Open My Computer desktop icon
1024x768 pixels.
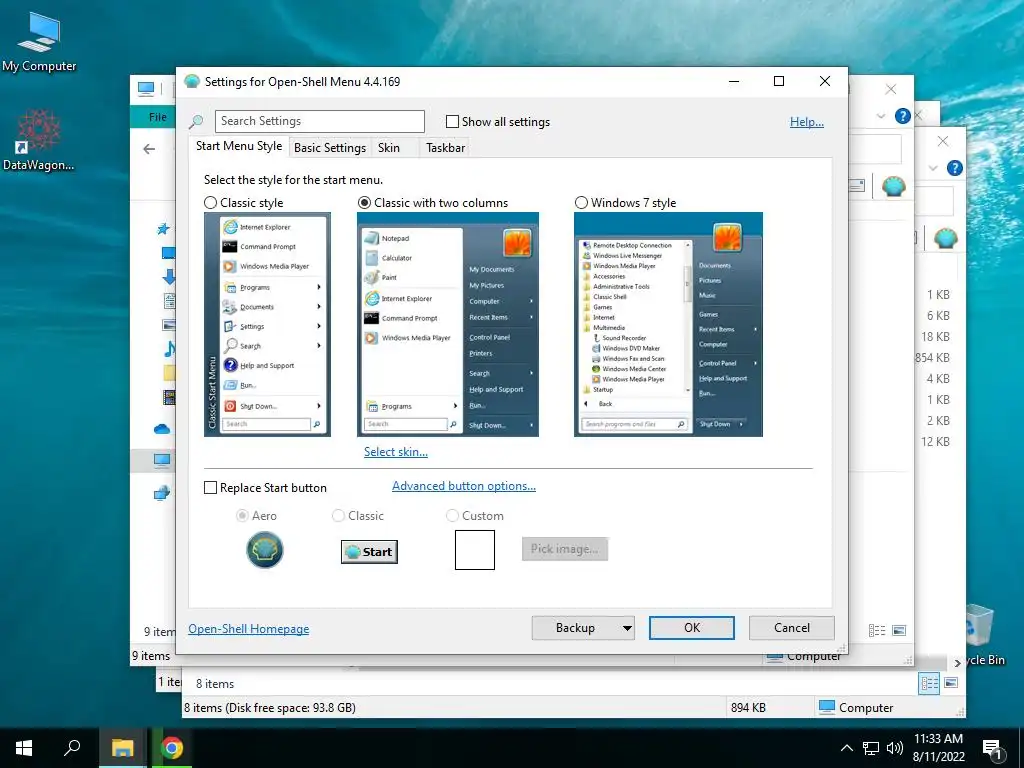39,40
